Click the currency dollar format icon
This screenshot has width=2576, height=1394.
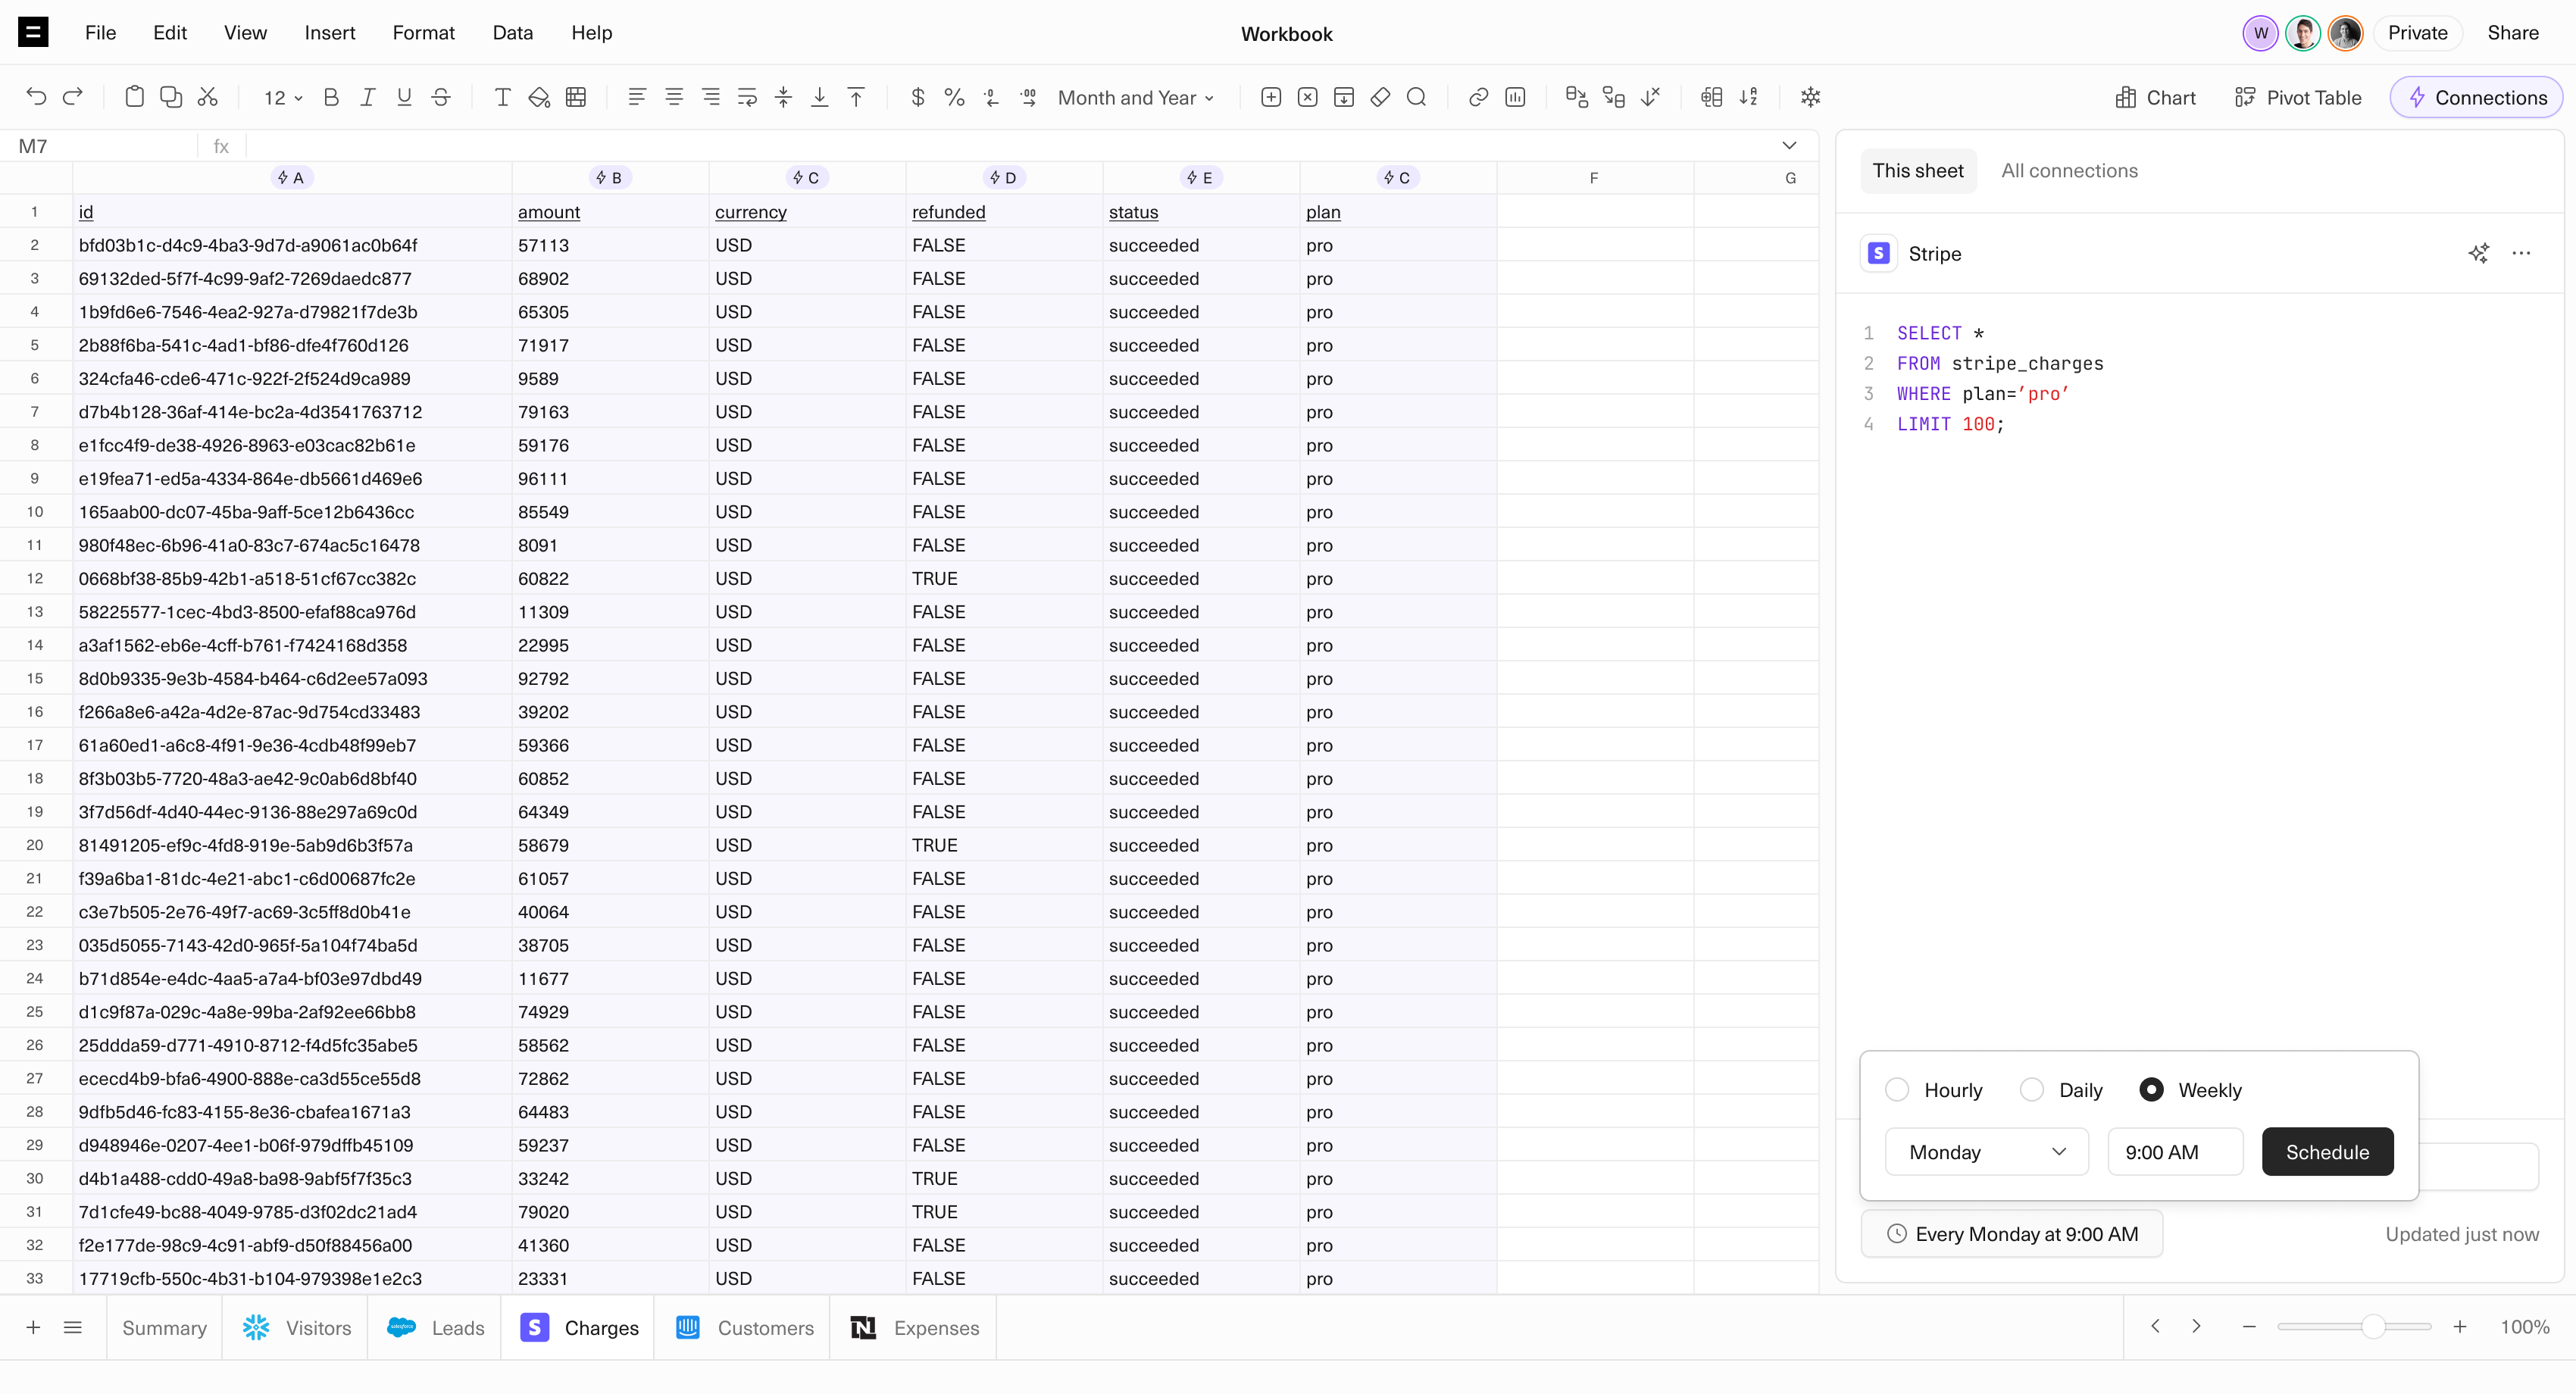click(917, 97)
